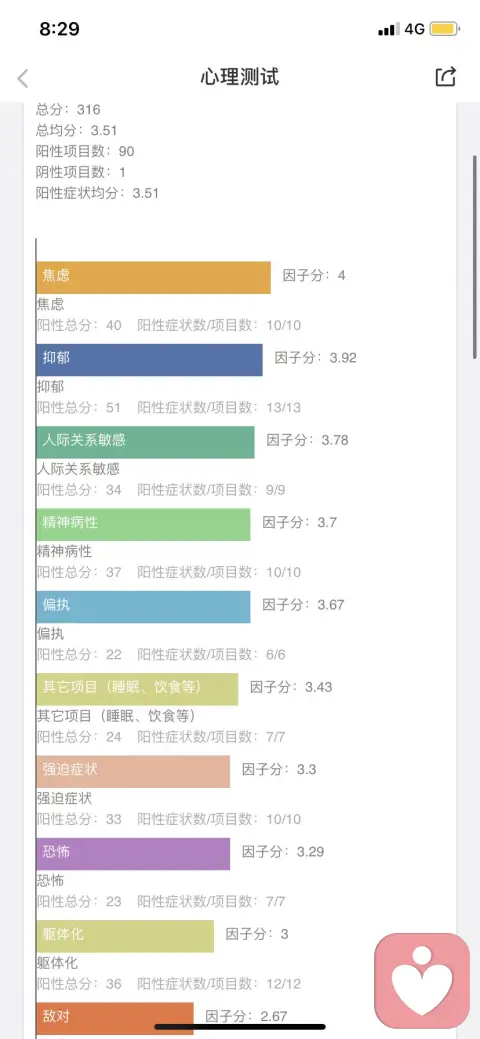Tap the 其它项目（睡眠、饮食等） bar
Screen dimensions: 480x1039
(137, 689)
